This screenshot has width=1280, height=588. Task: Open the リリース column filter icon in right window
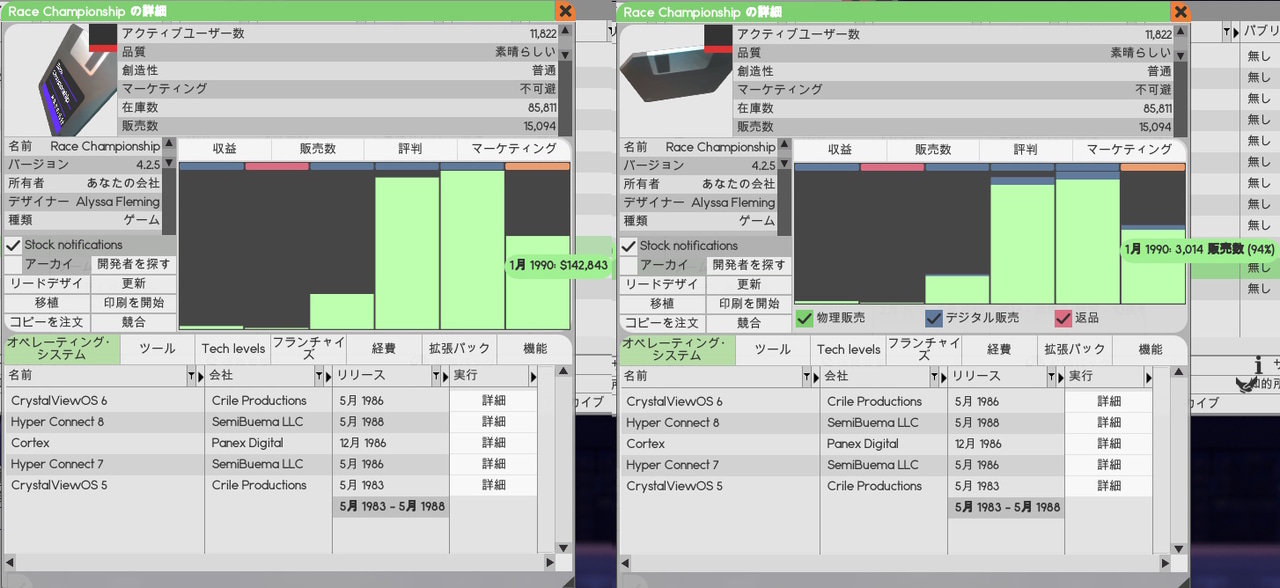[x=1052, y=376]
